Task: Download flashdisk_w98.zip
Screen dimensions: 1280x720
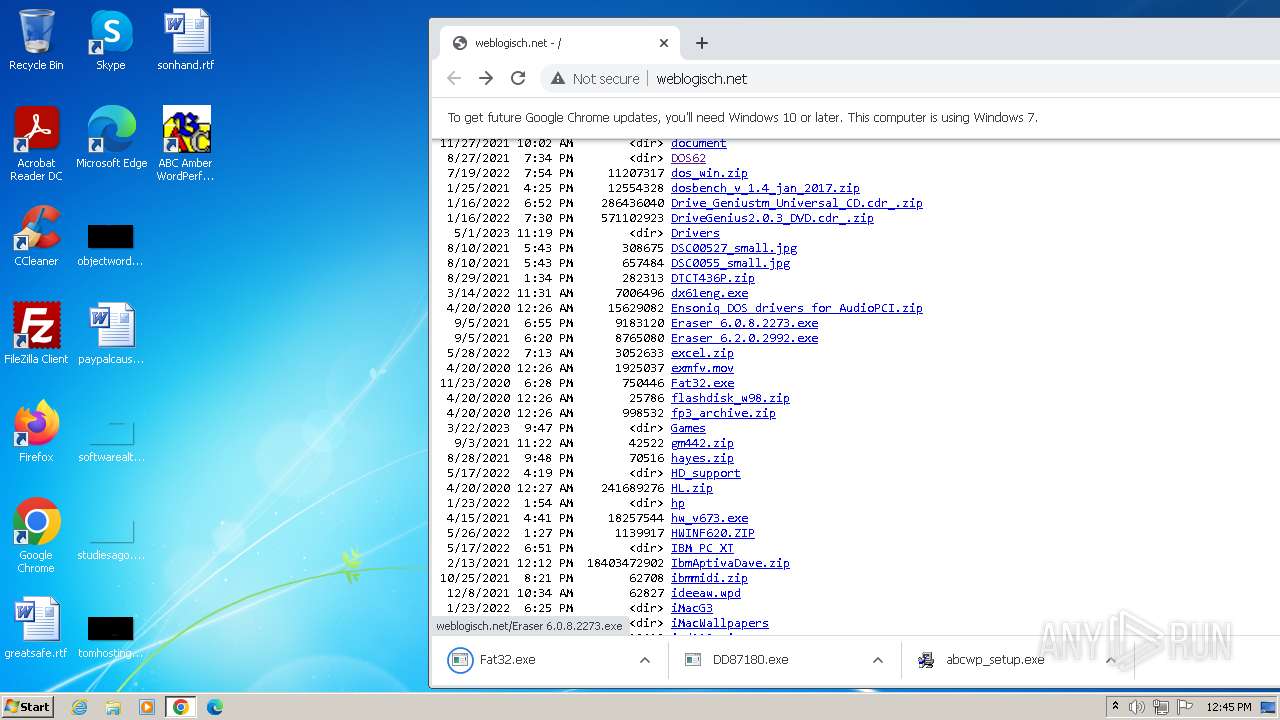Action: [x=730, y=398]
